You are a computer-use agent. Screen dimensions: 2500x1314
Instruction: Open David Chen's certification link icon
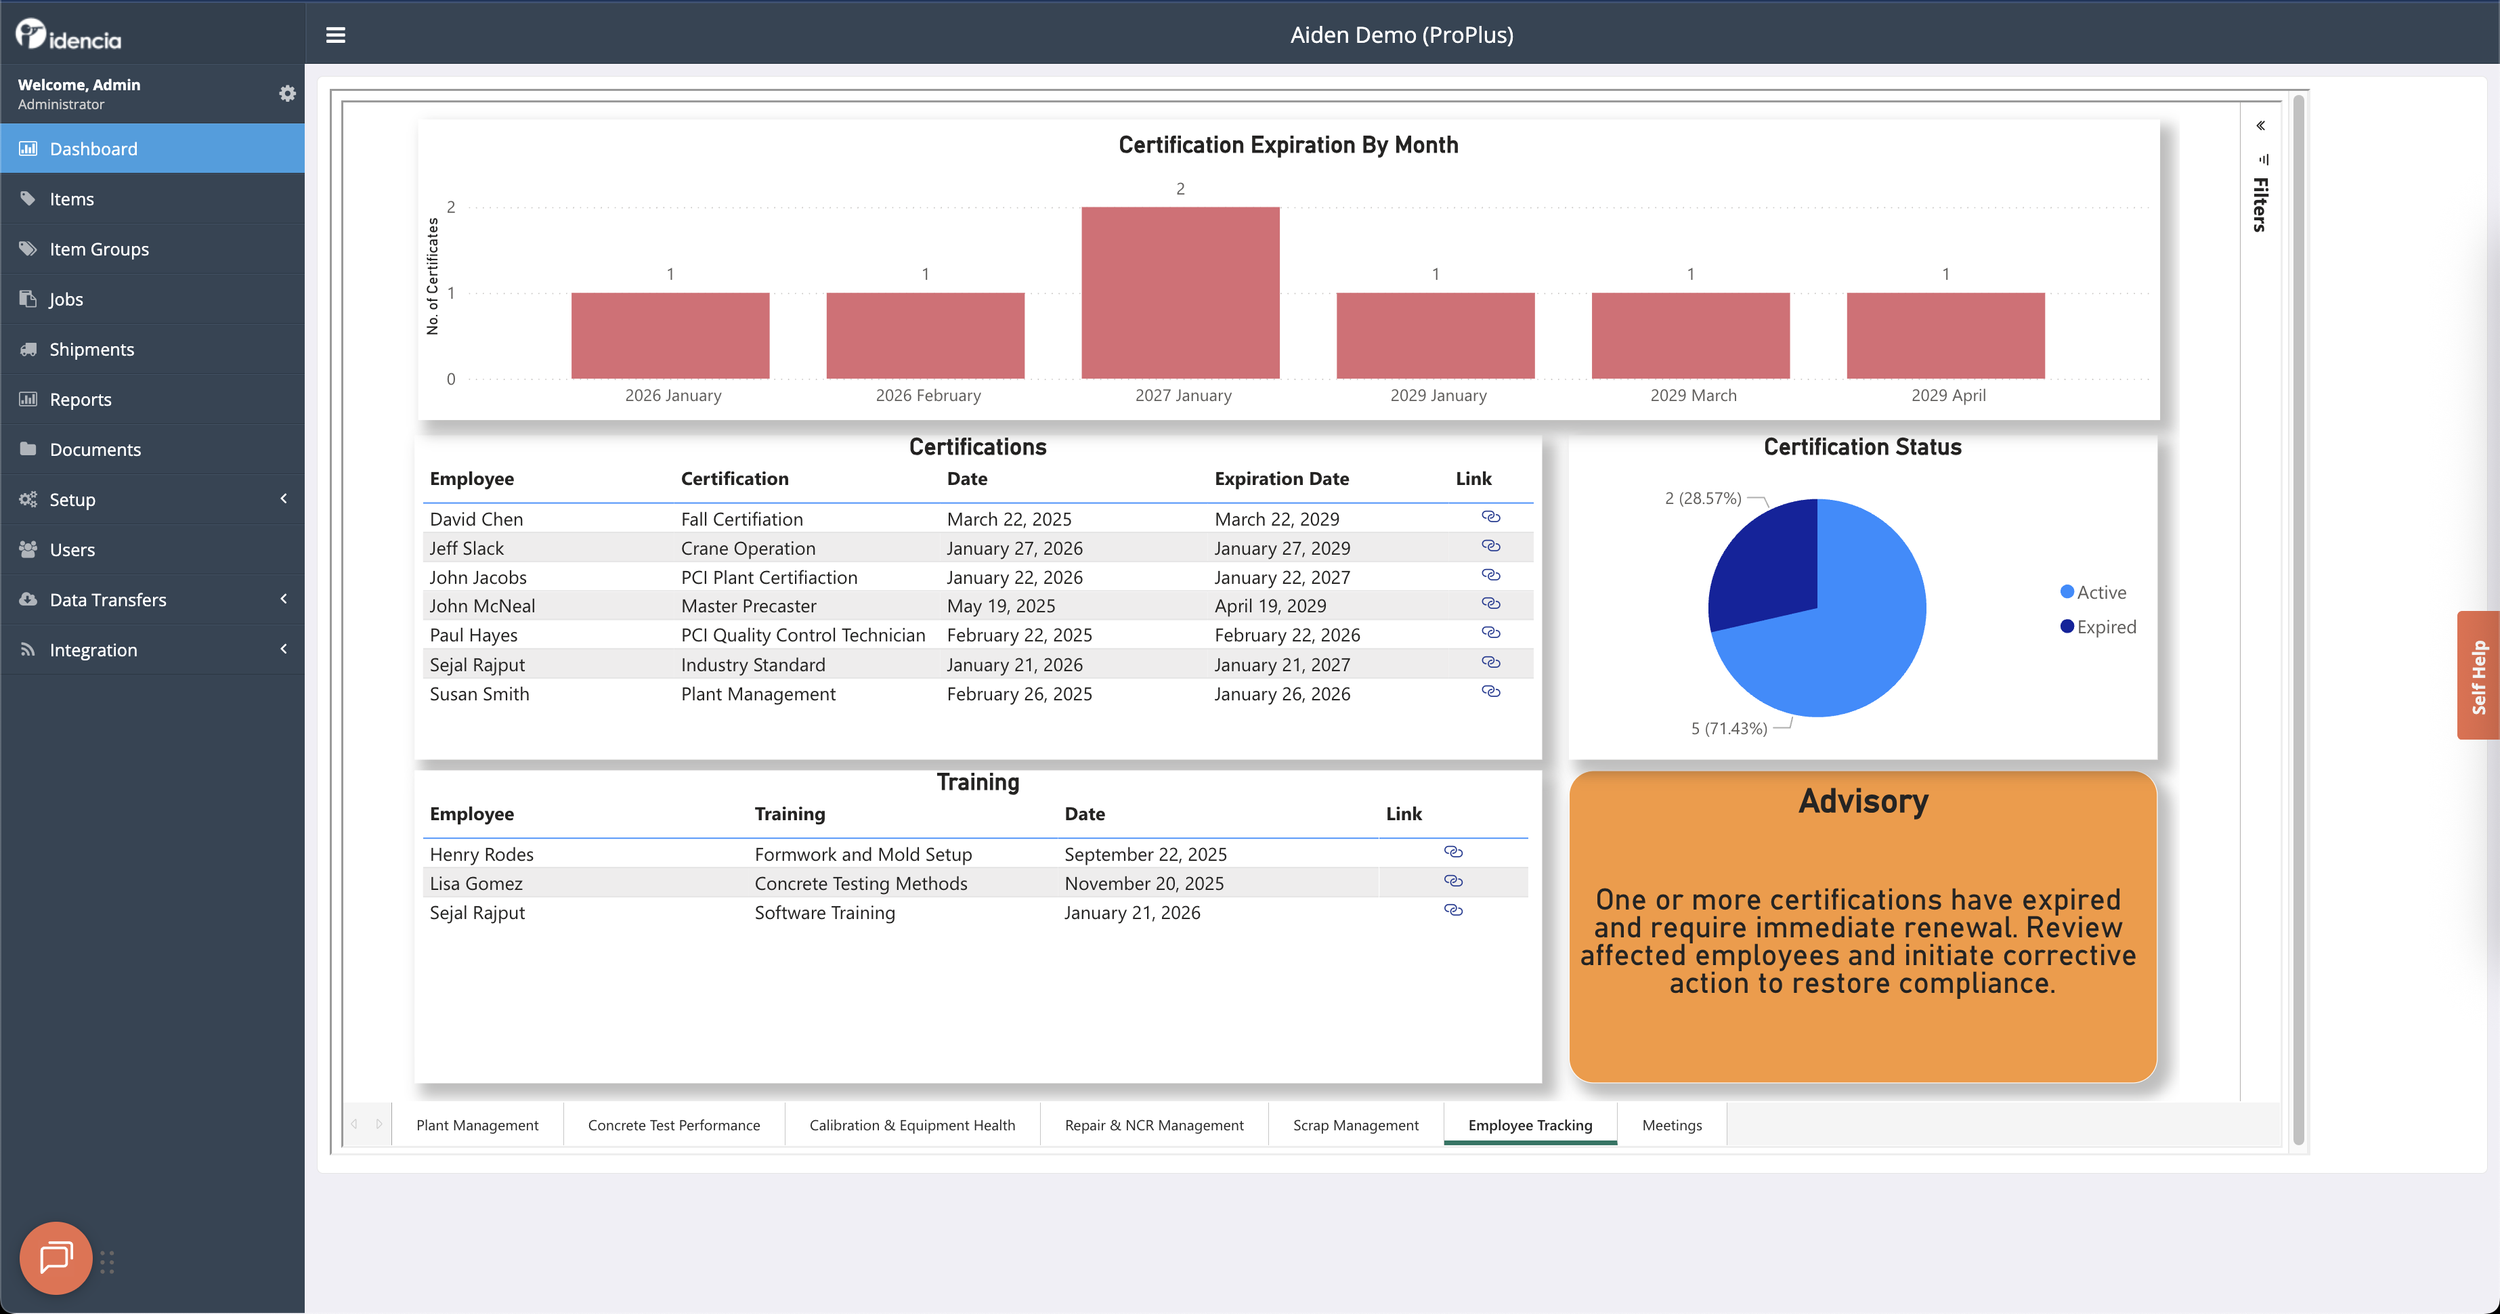[1490, 517]
